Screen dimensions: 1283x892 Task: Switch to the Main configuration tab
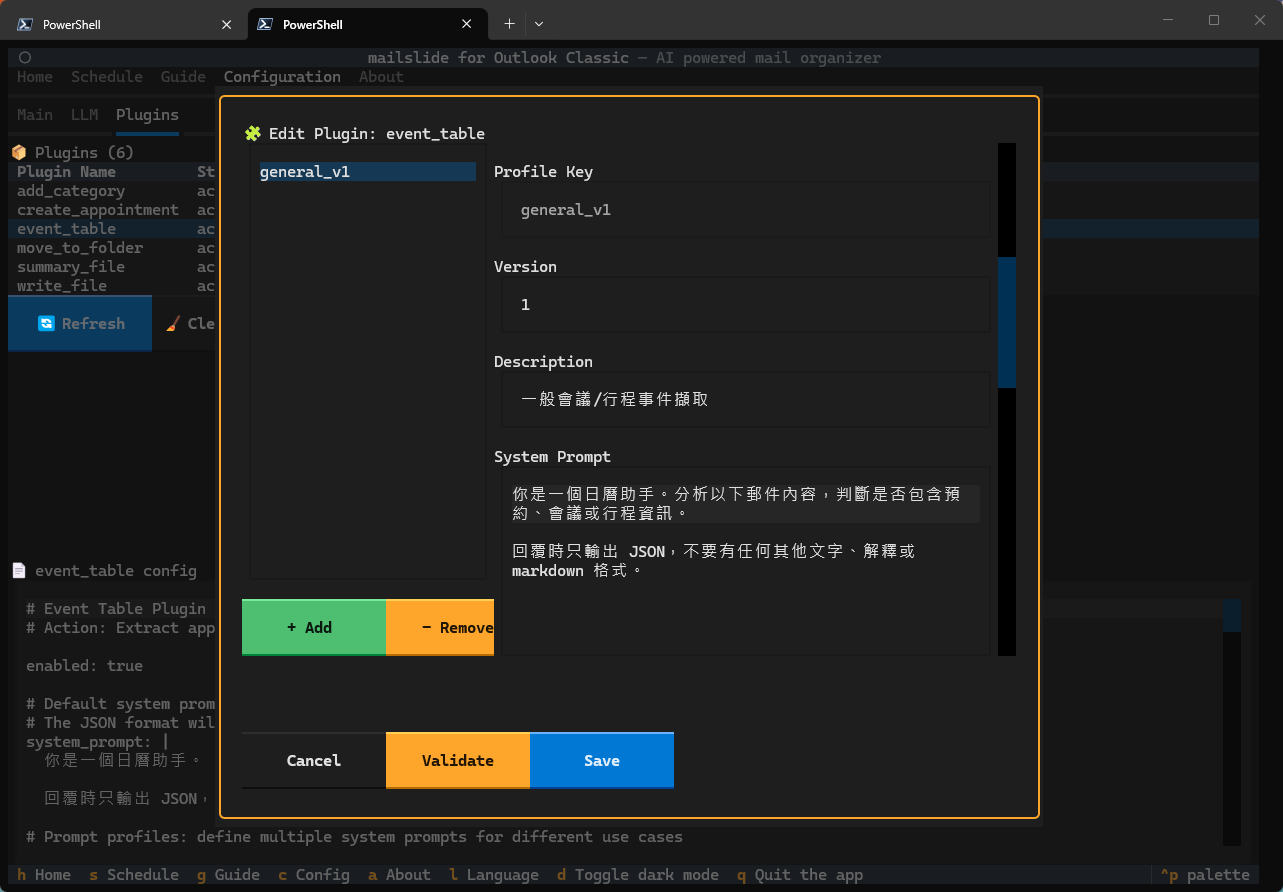[x=35, y=114]
